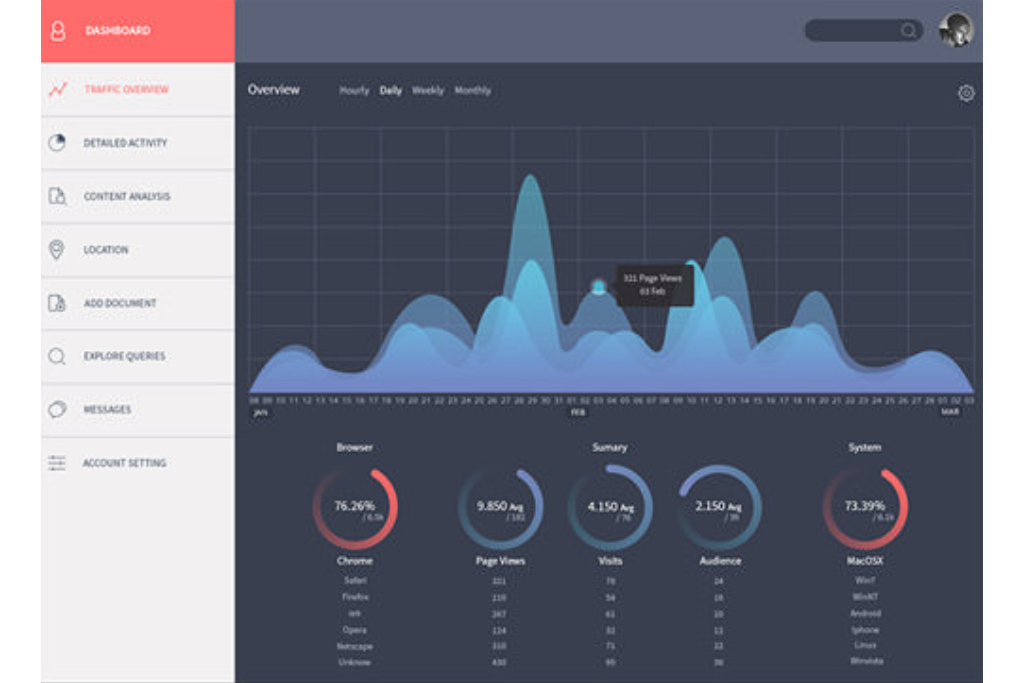Image resolution: width=1024 pixels, height=683 pixels.
Task: Type in the header search field
Action: point(852,31)
